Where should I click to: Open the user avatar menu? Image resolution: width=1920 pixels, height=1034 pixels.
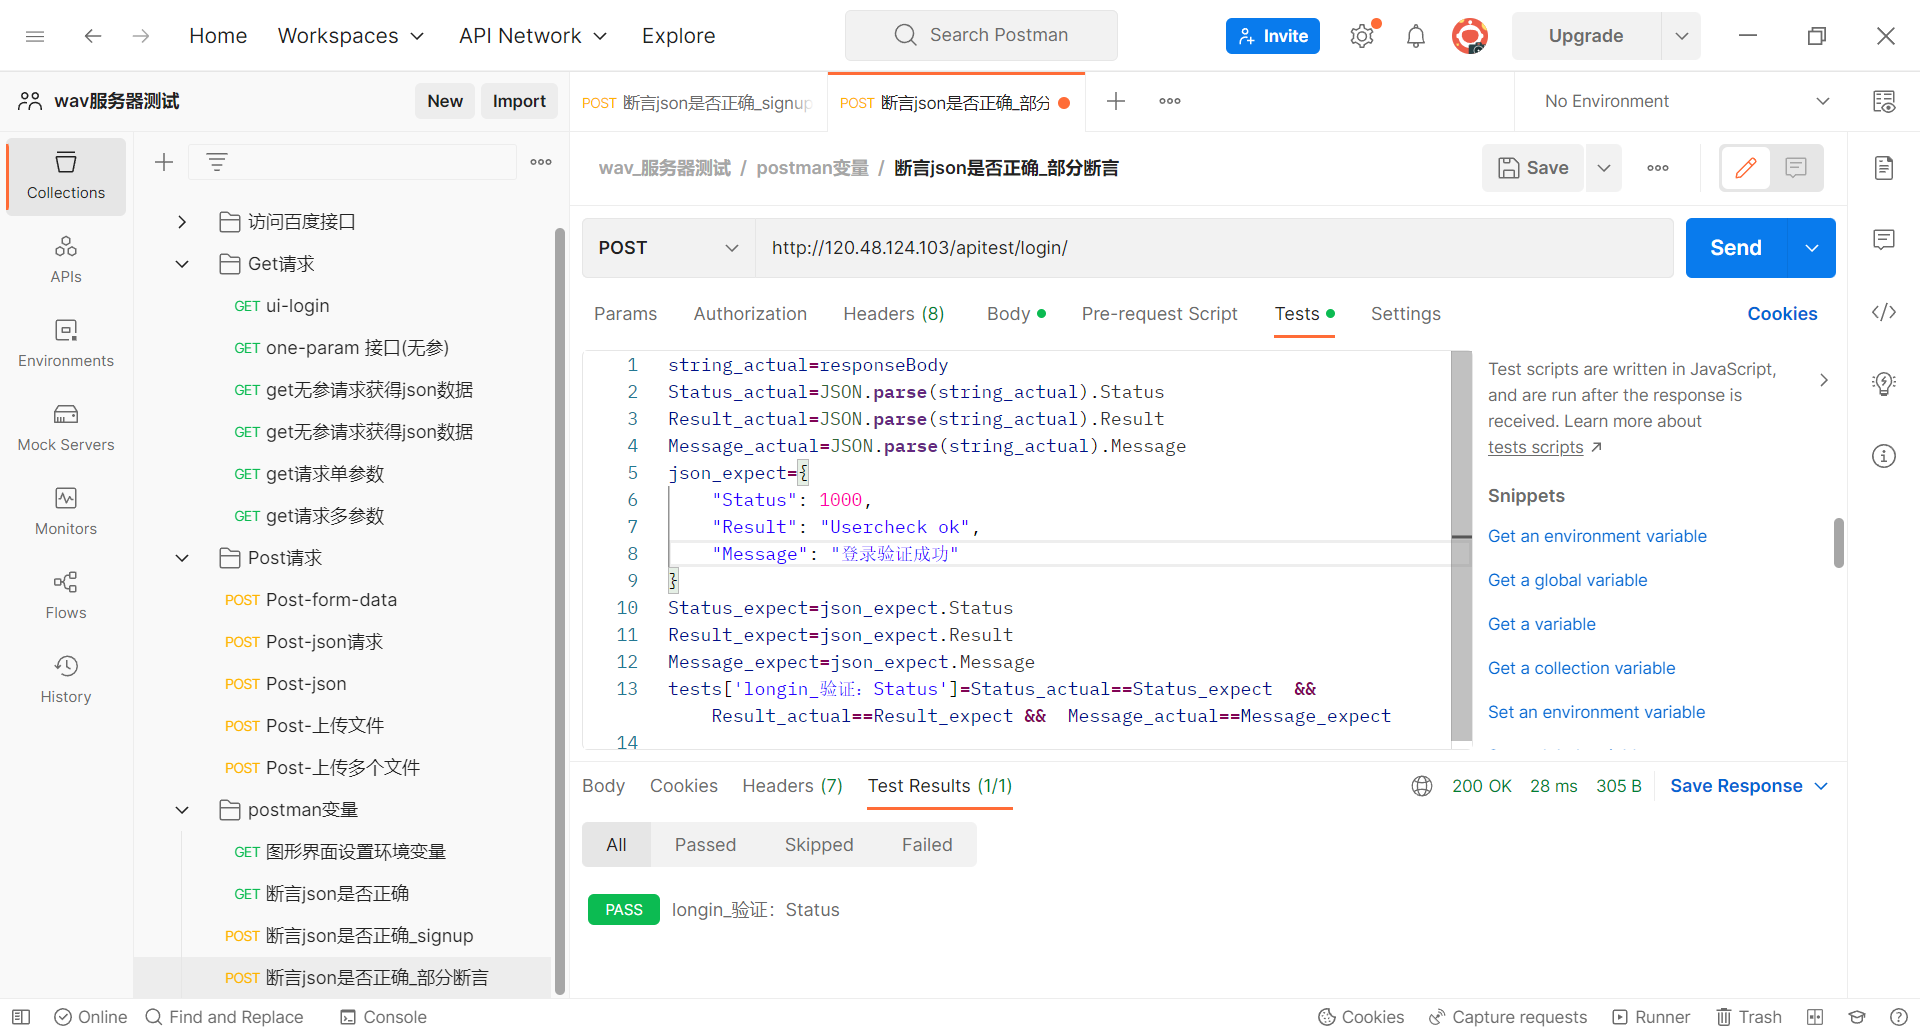(1470, 36)
